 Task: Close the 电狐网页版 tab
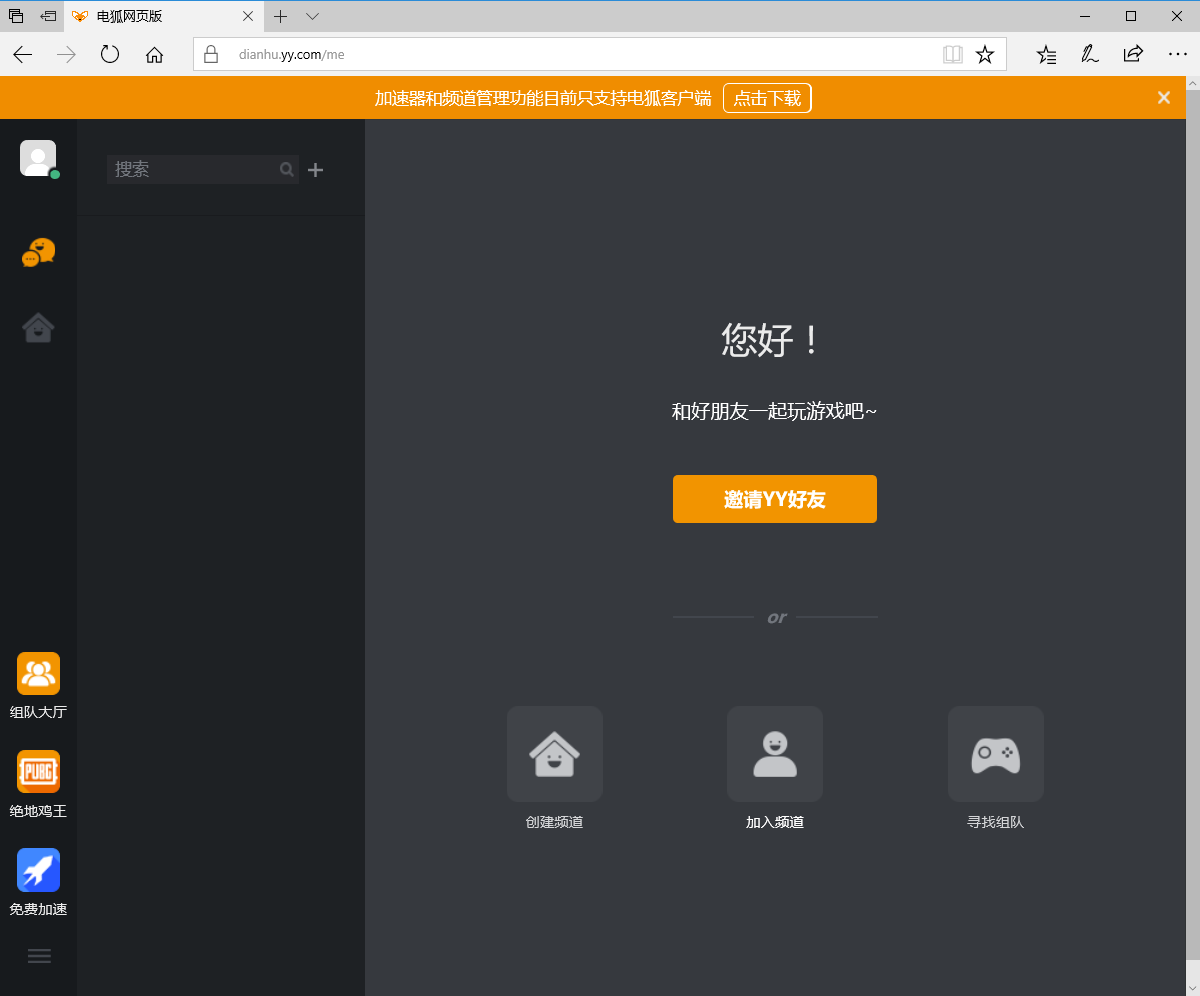pyautogui.click(x=248, y=16)
